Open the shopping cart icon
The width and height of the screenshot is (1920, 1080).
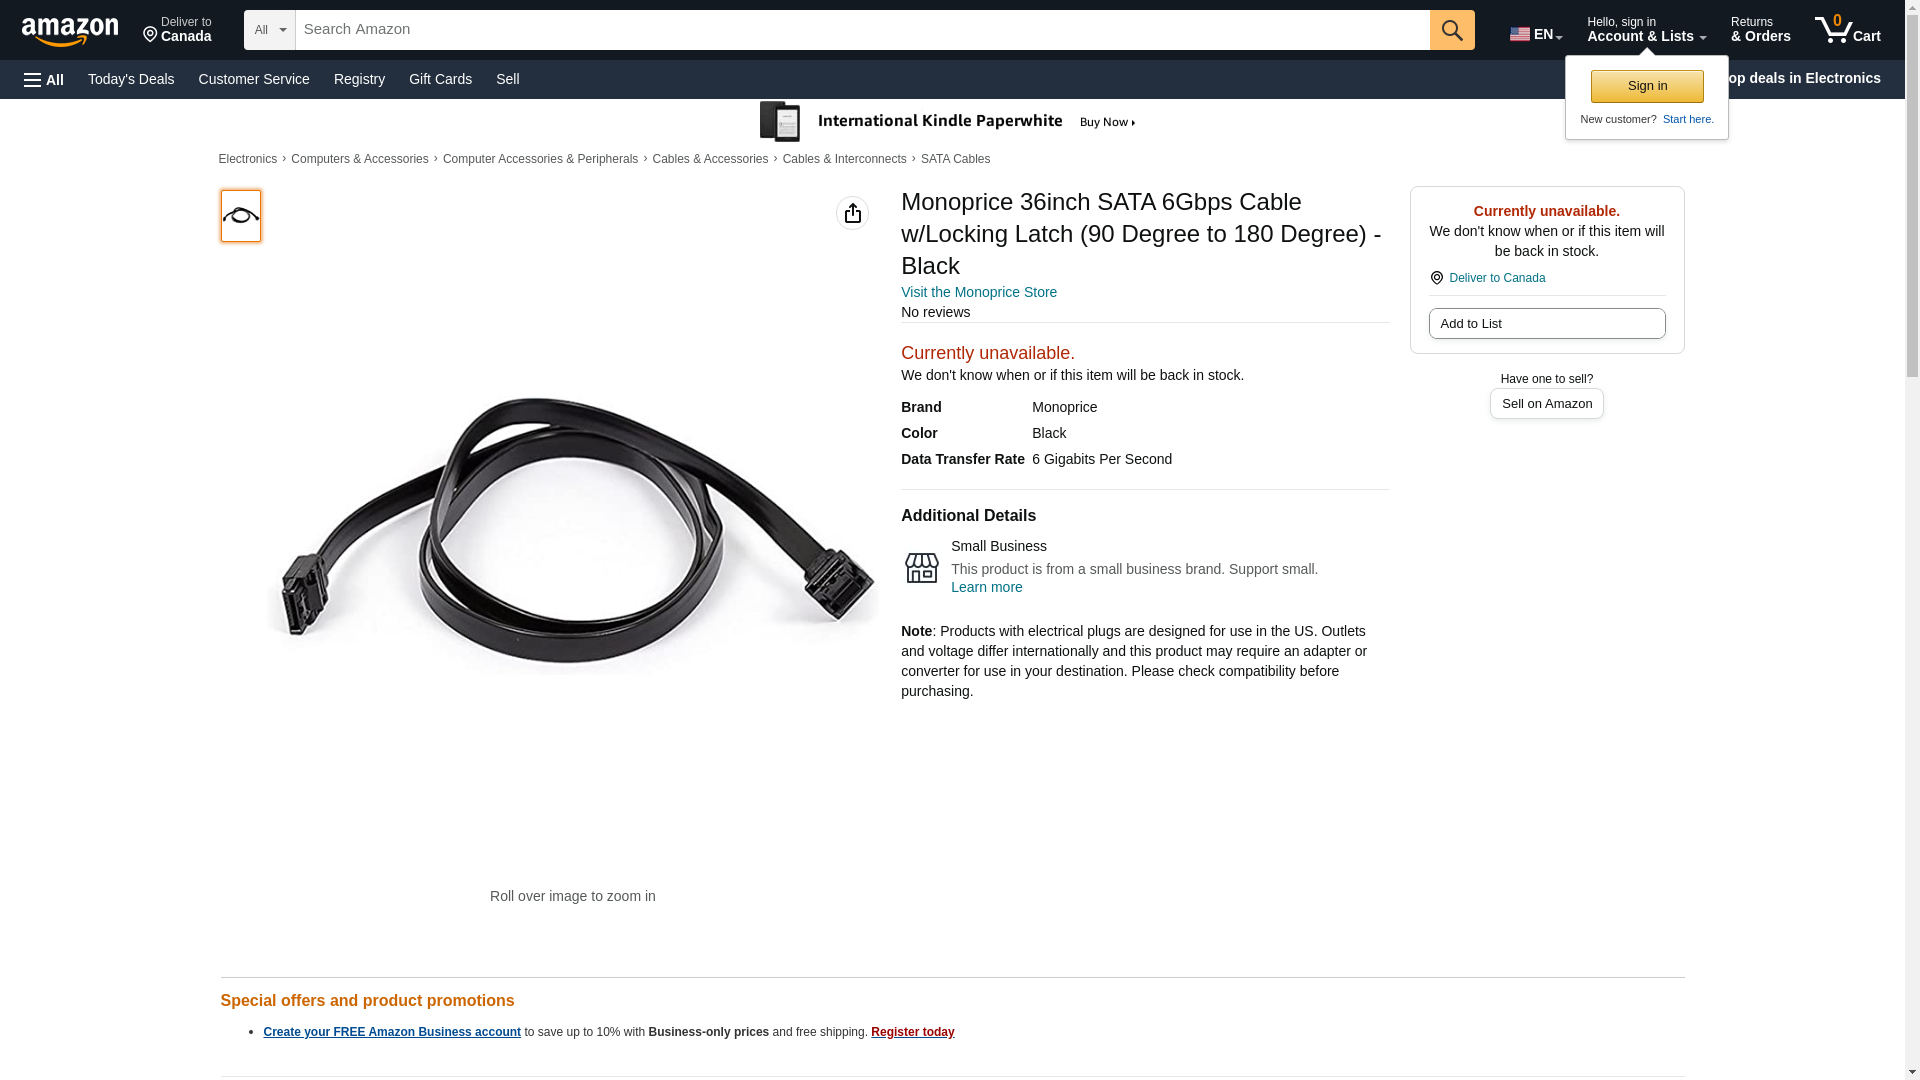(1846, 30)
